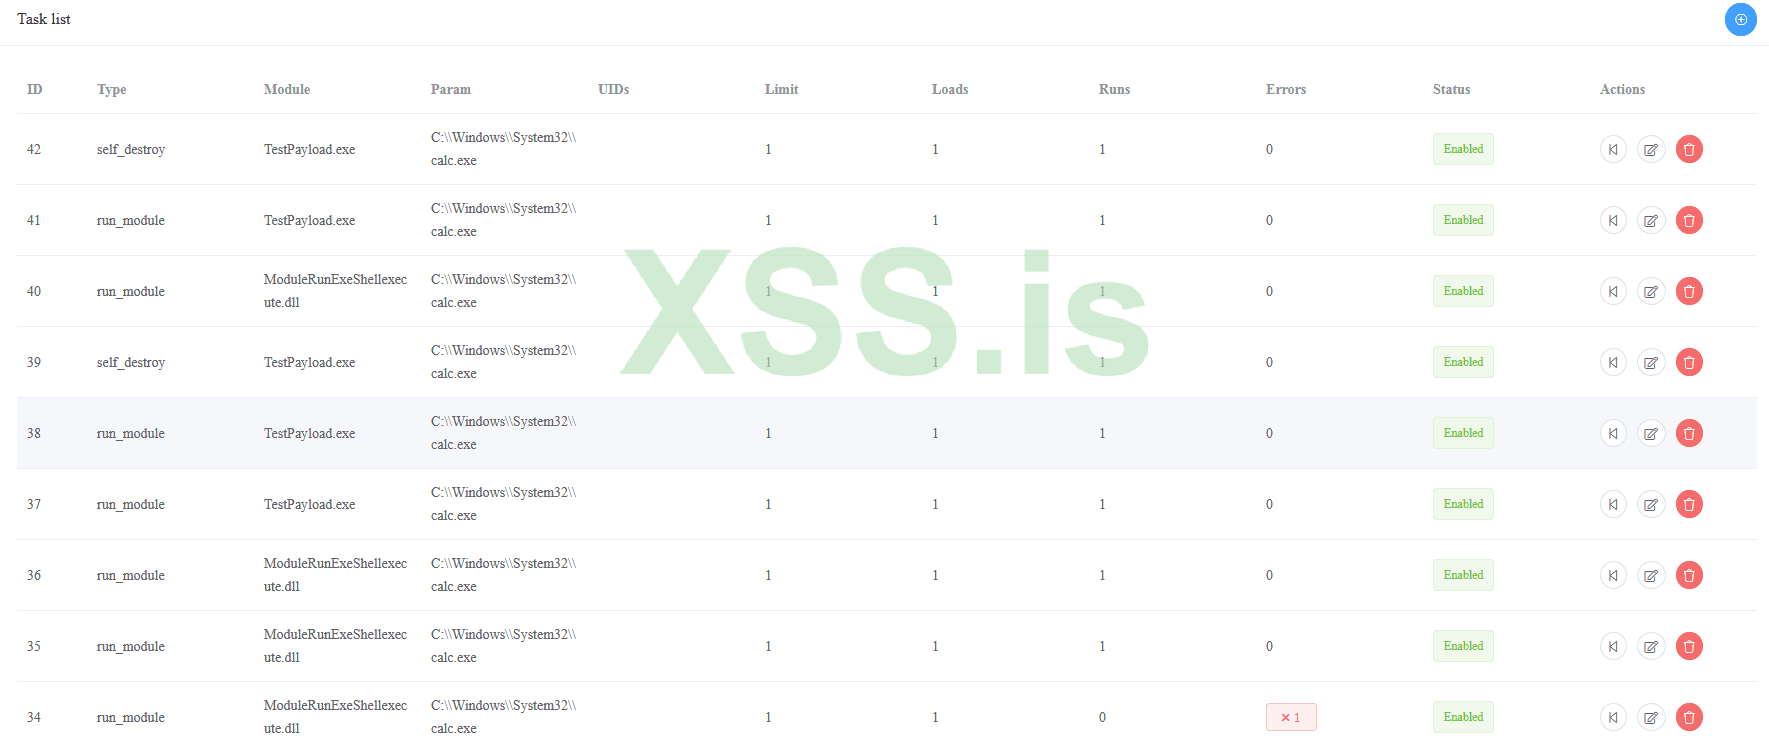Open the edit icon for task 35

pos(1651,646)
